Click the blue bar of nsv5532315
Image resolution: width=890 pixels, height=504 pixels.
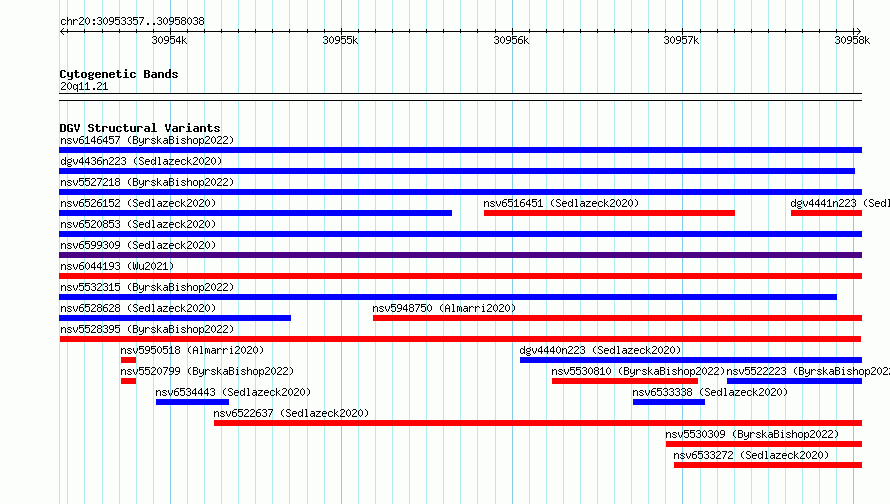tap(448, 297)
